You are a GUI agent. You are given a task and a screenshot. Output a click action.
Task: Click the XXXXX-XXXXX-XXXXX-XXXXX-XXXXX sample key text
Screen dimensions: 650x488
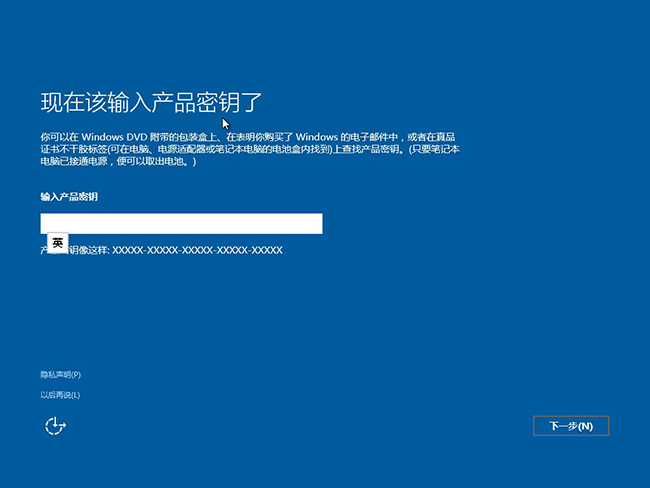pyautogui.click(x=197, y=250)
